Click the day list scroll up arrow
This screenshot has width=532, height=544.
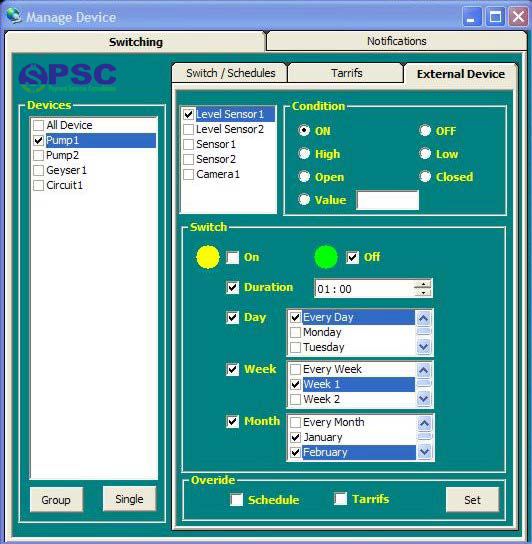click(423, 318)
